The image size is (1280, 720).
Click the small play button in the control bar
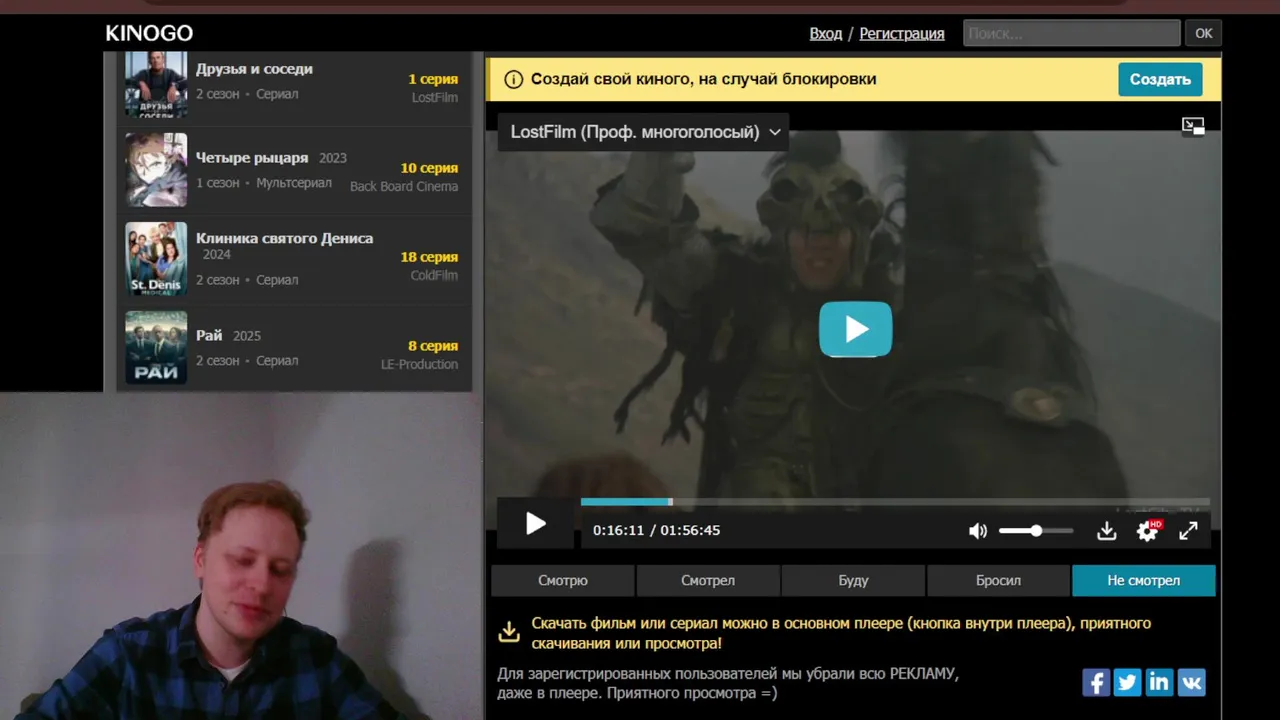[536, 523]
